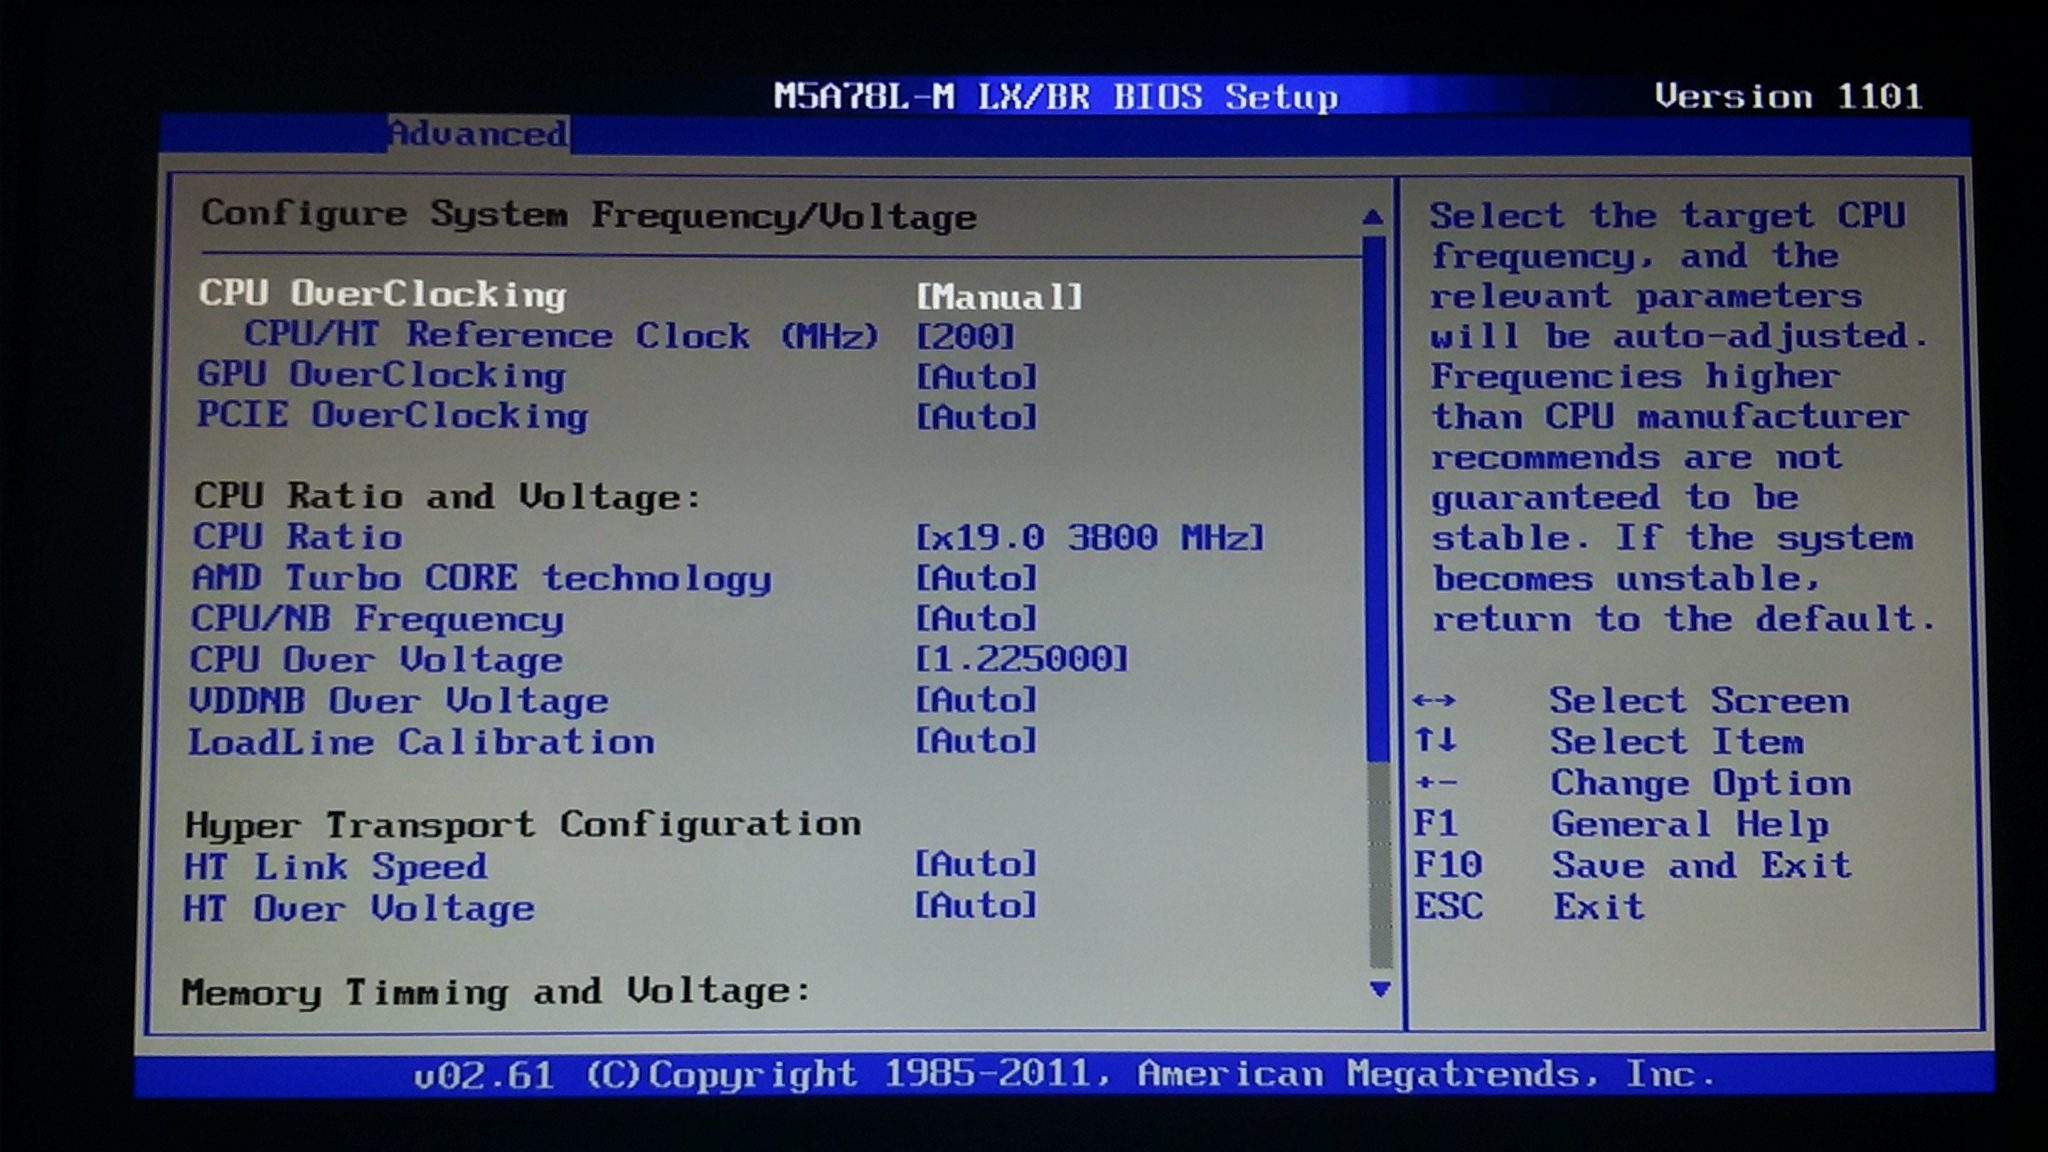The height and width of the screenshot is (1152, 2048).
Task: Open GPU OverClocking Auto value
Action: coord(977,376)
